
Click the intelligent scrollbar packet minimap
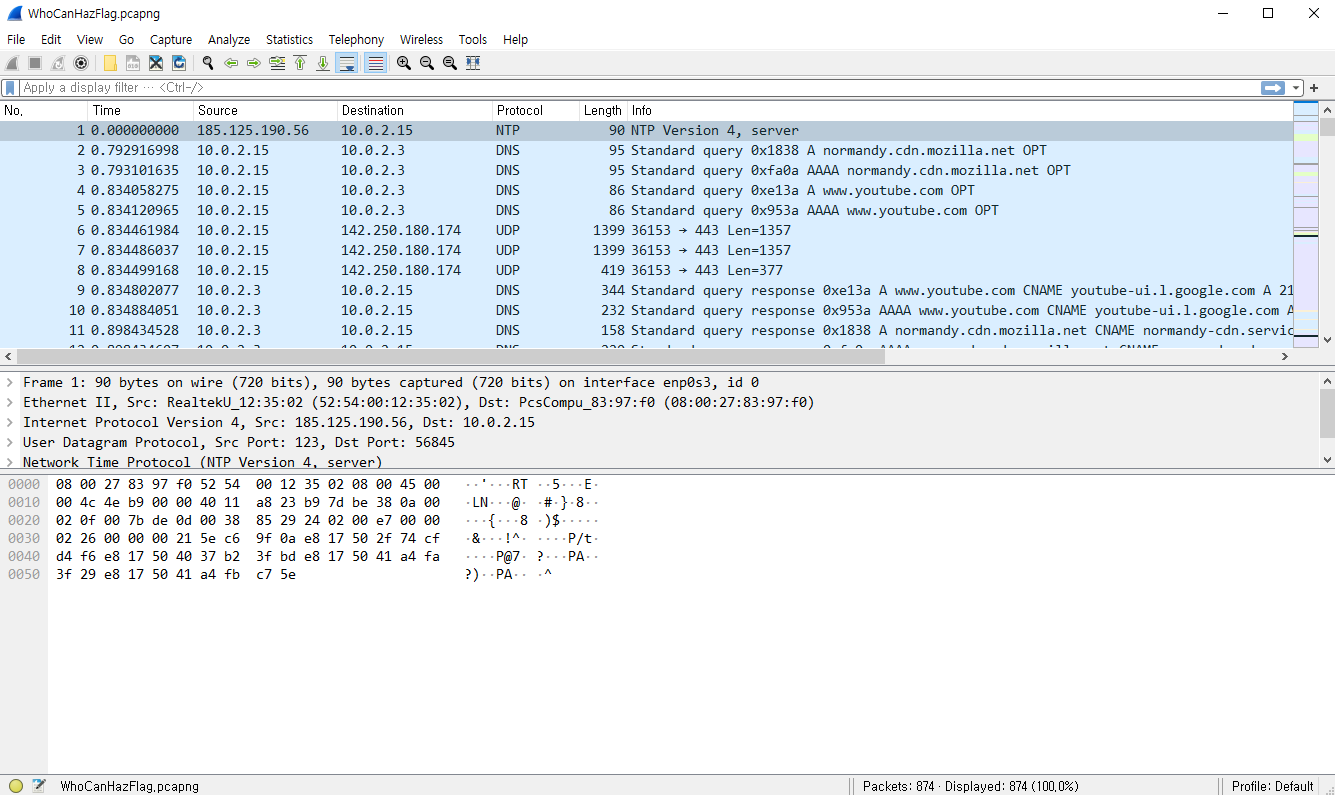pos(1306,224)
